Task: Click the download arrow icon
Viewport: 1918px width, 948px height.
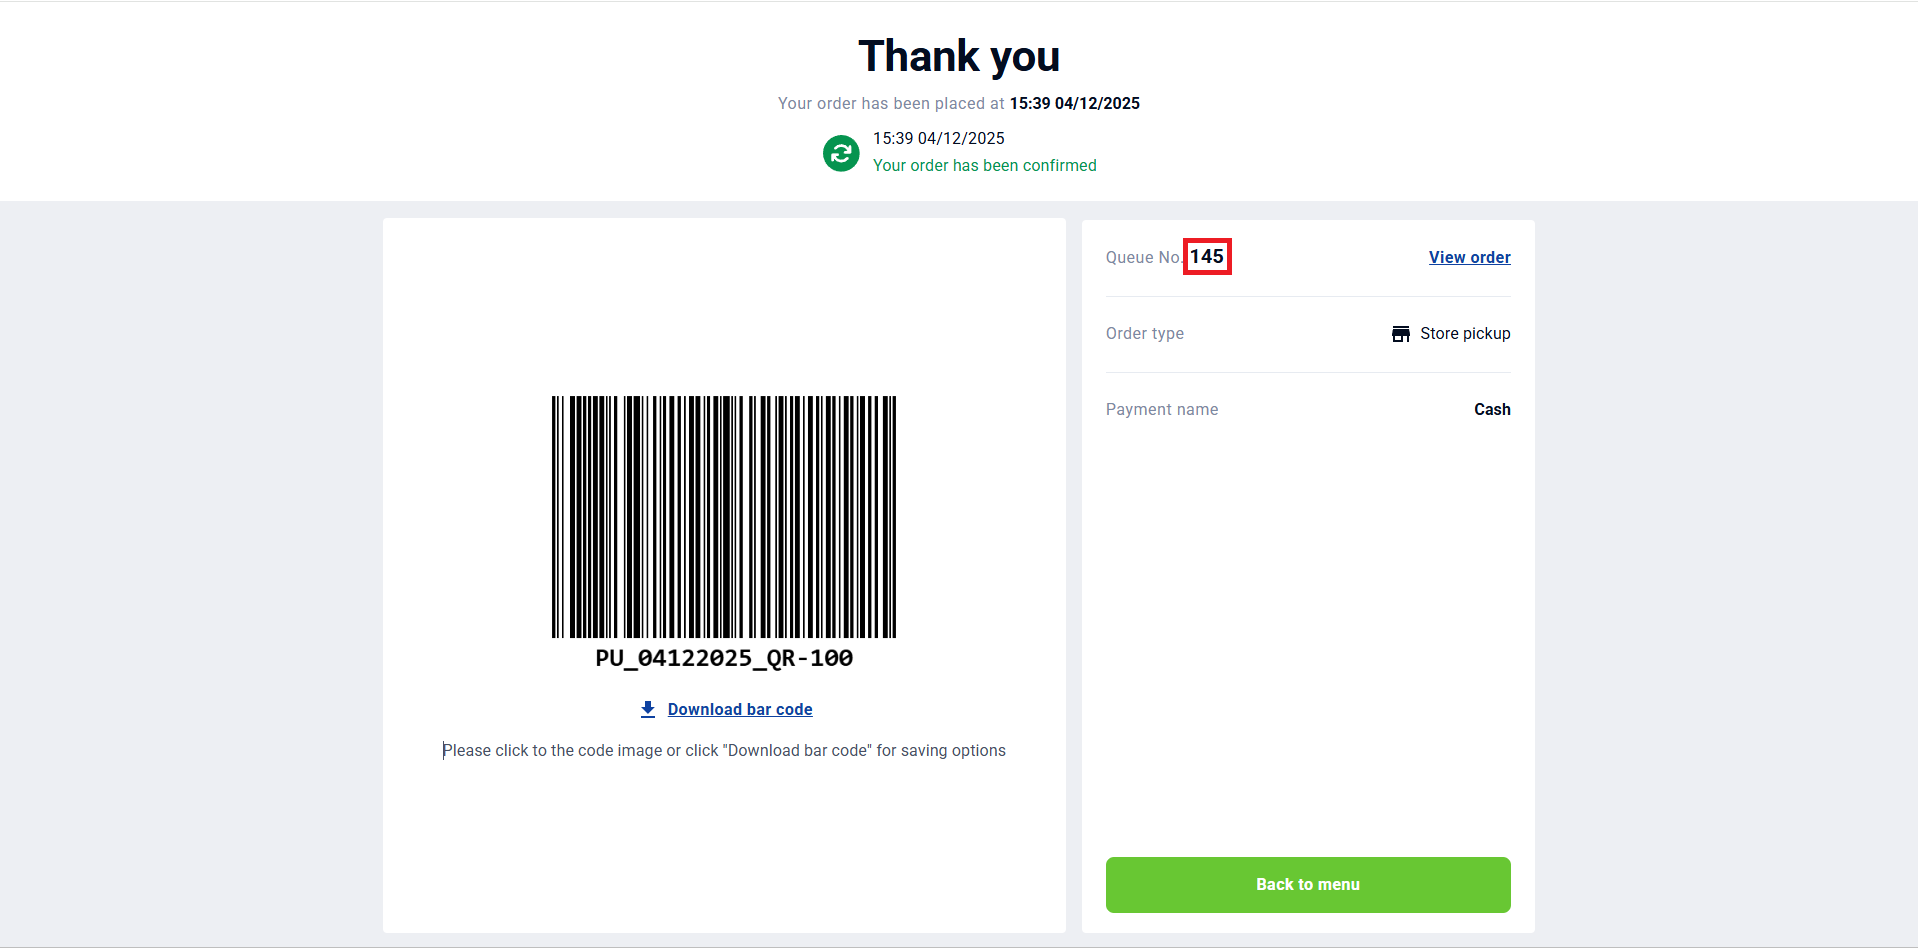Action: point(648,709)
